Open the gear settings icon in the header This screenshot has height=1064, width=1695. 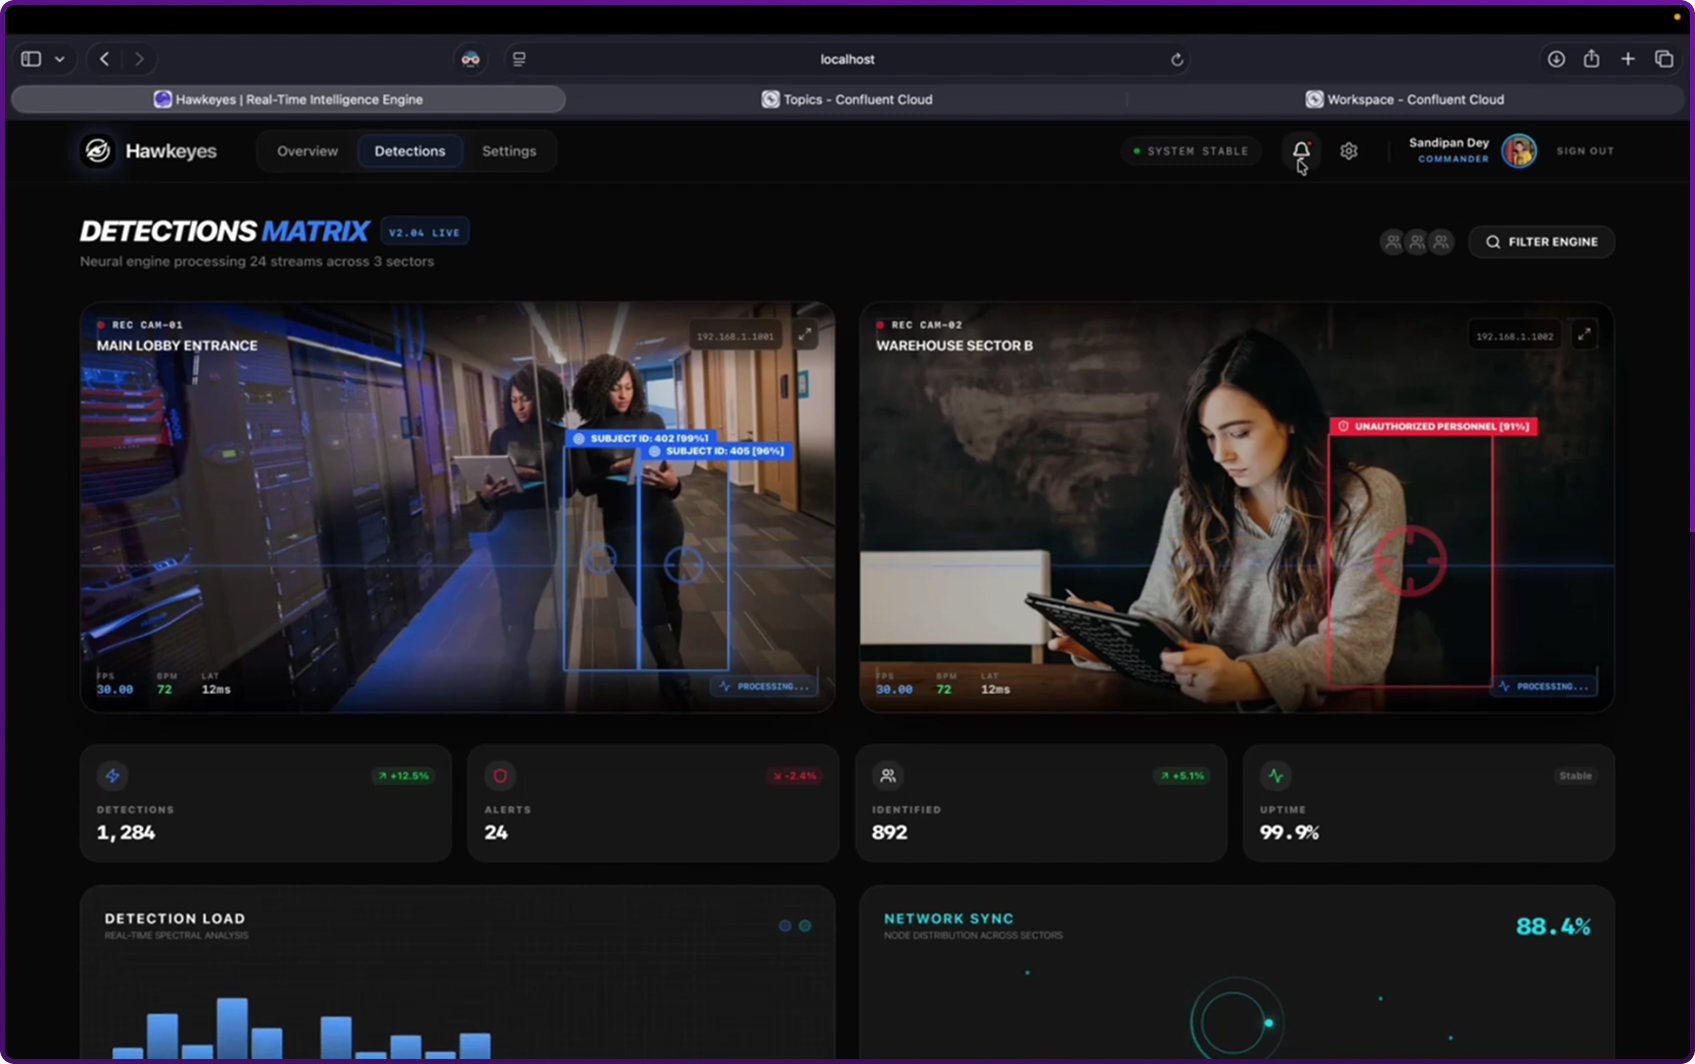(x=1349, y=151)
